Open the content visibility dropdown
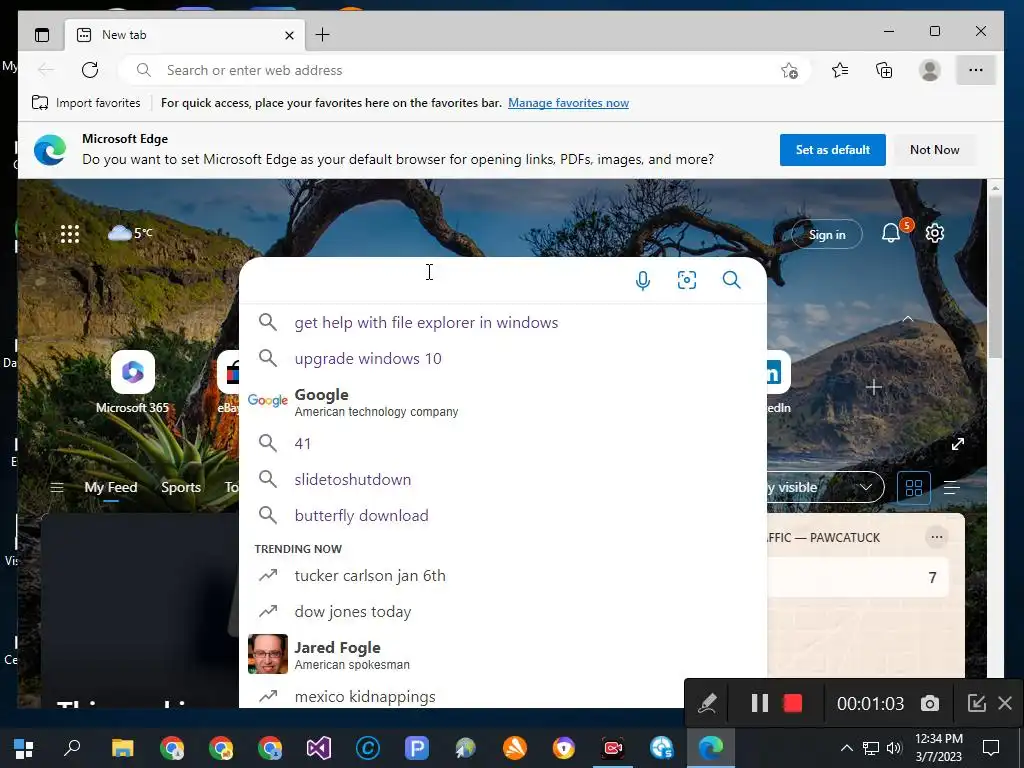 click(x=825, y=487)
